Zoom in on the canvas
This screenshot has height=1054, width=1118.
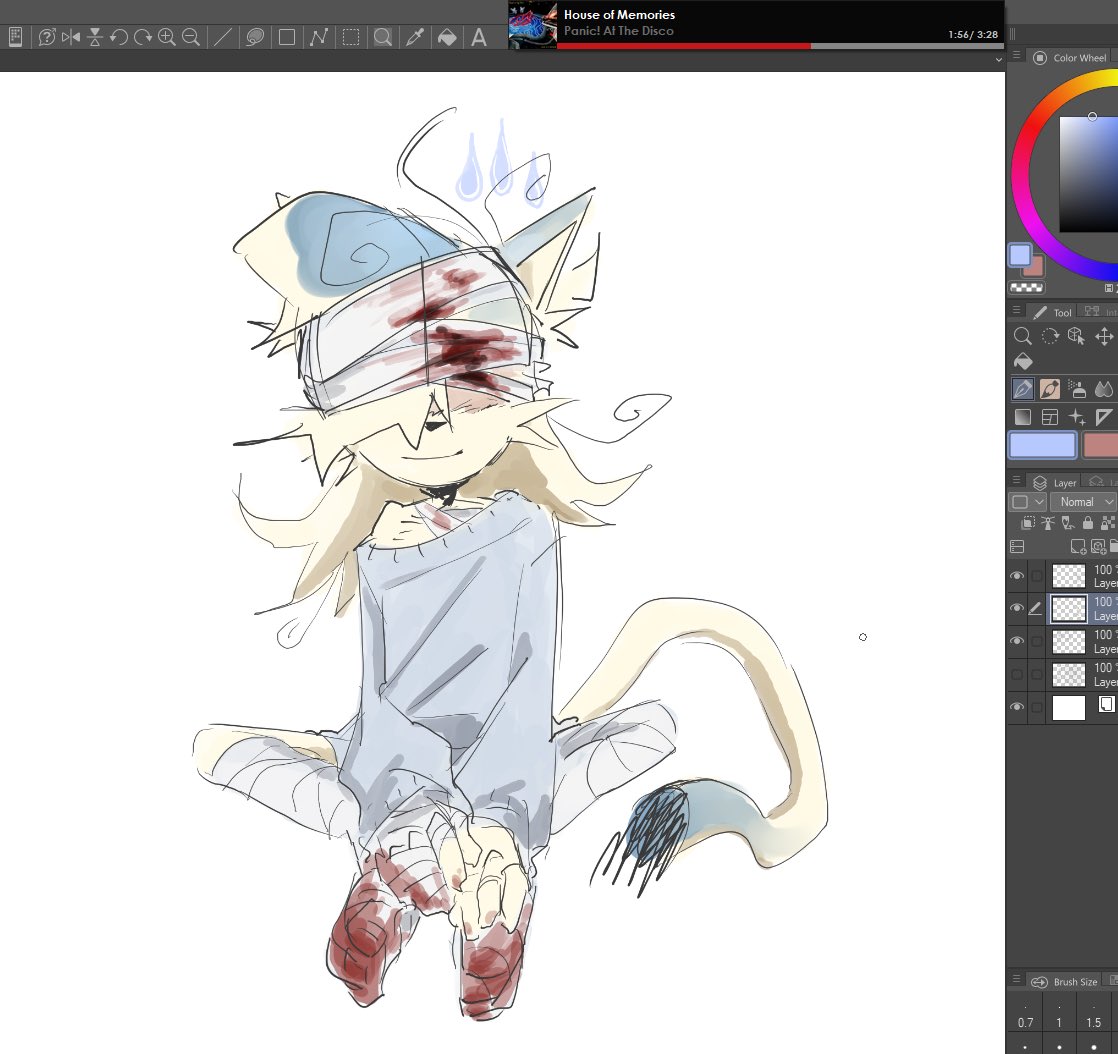point(167,37)
